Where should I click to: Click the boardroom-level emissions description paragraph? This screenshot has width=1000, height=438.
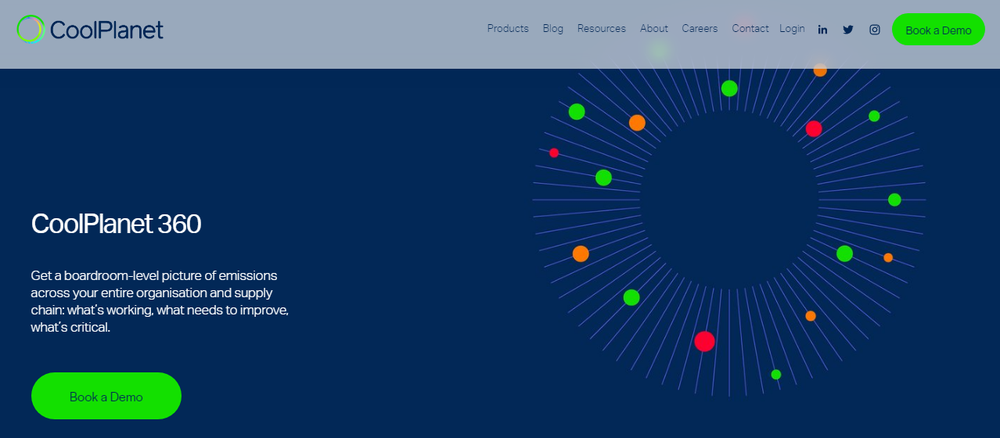point(160,302)
